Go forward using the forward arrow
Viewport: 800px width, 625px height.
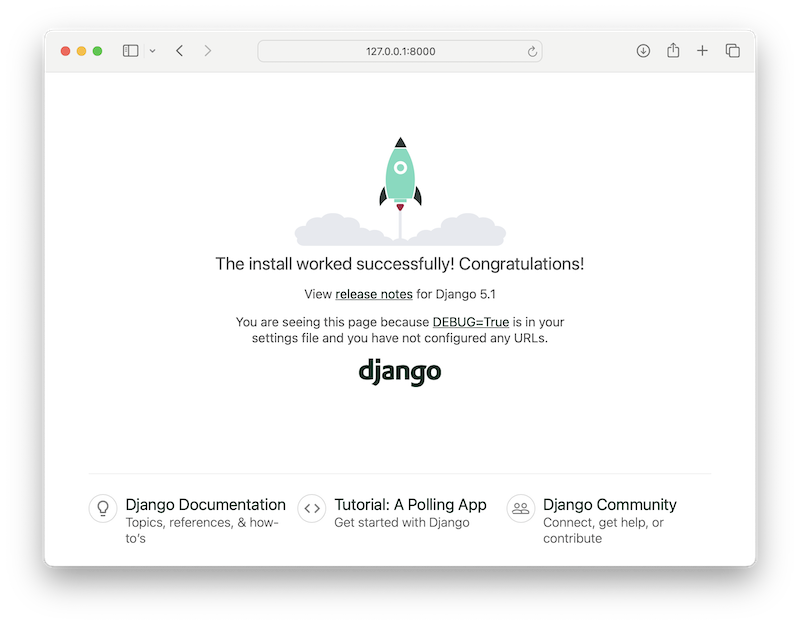[207, 51]
